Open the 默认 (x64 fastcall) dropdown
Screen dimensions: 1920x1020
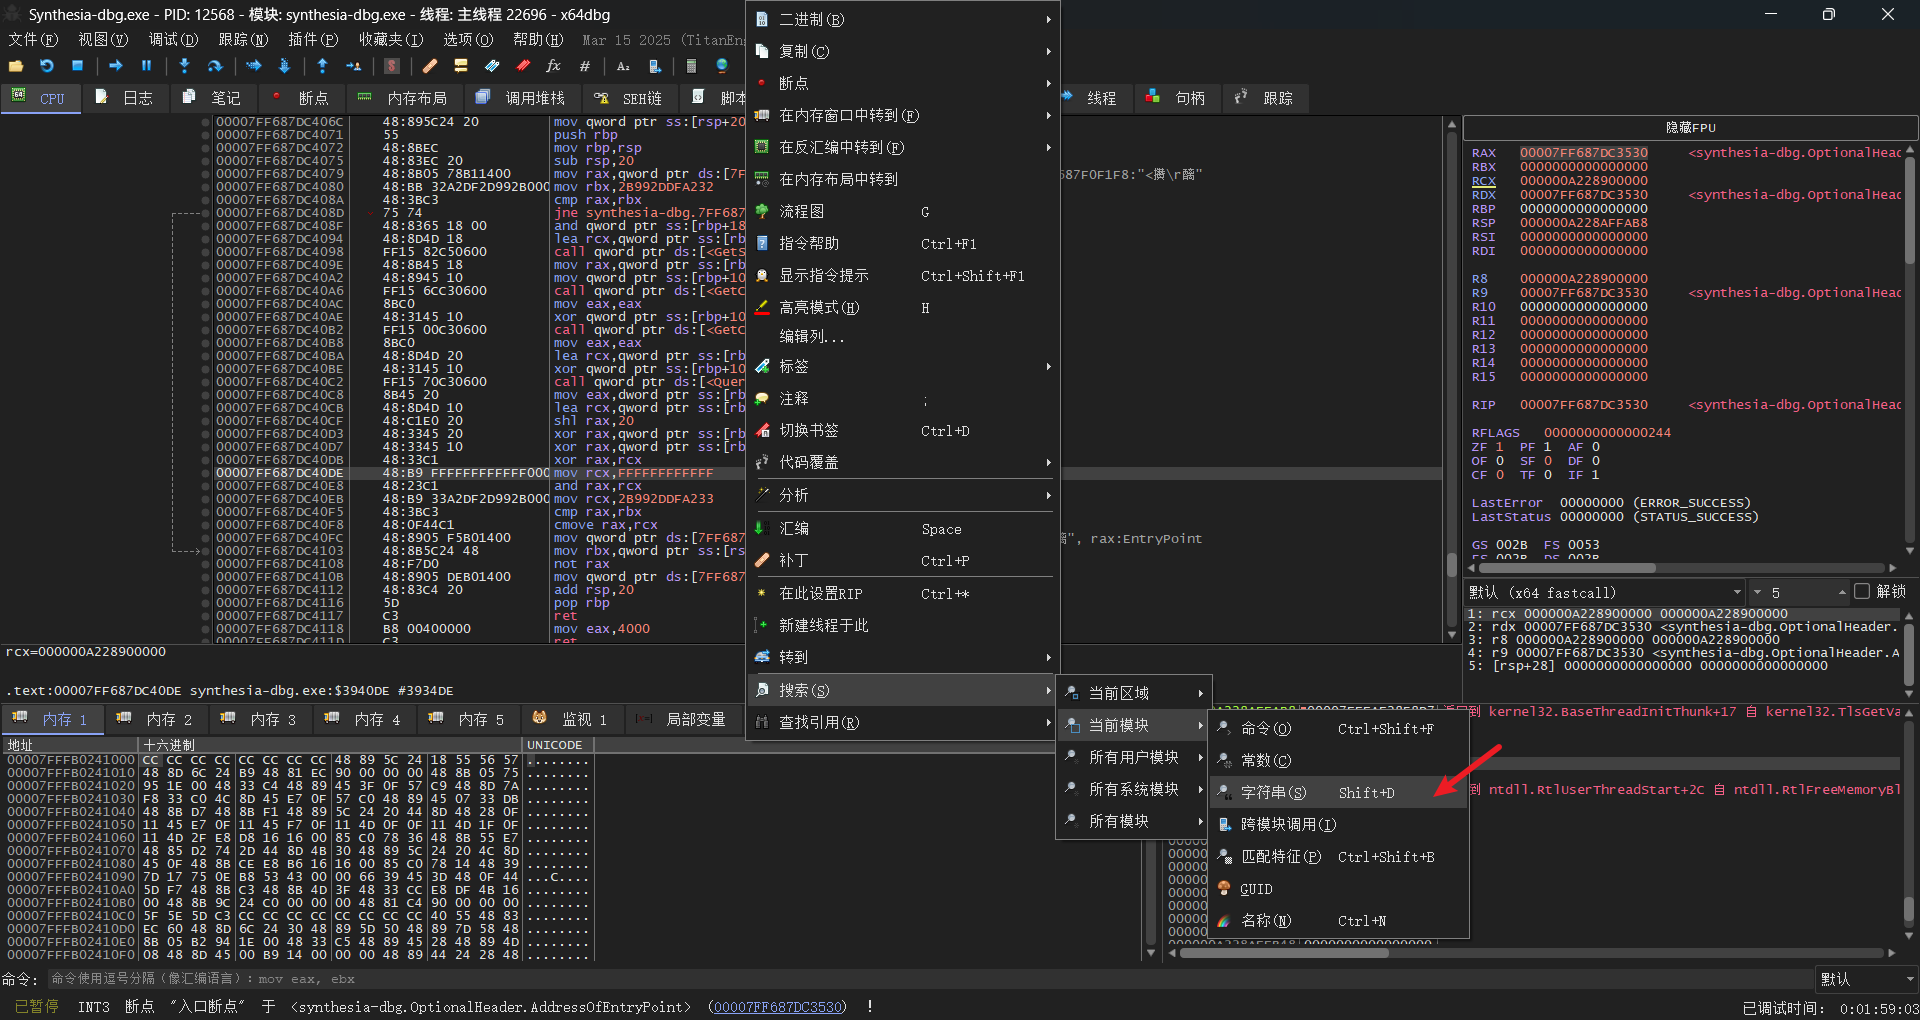pyautogui.click(x=1606, y=592)
